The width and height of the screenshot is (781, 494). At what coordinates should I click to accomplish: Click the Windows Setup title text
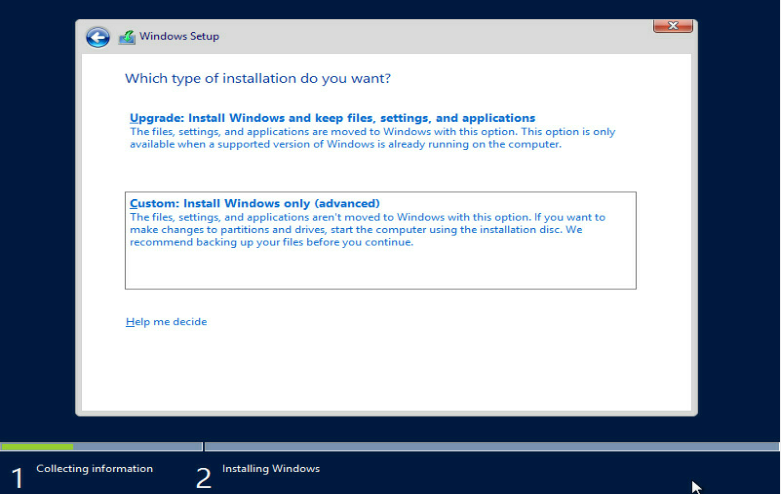(179, 36)
